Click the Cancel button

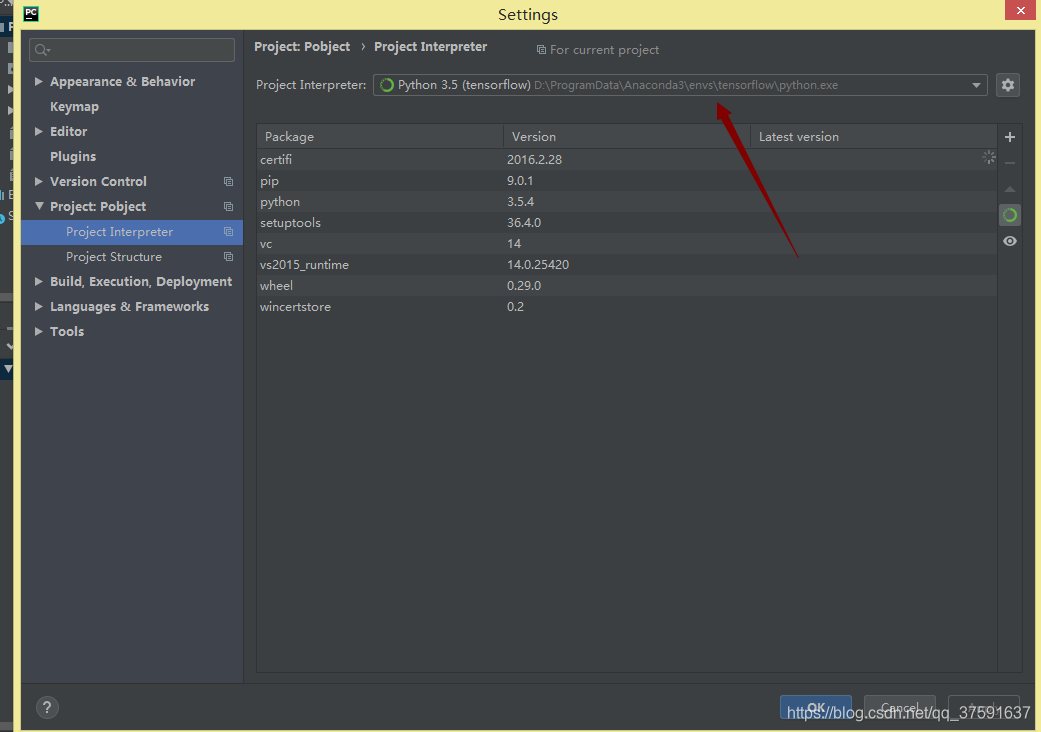click(x=900, y=707)
